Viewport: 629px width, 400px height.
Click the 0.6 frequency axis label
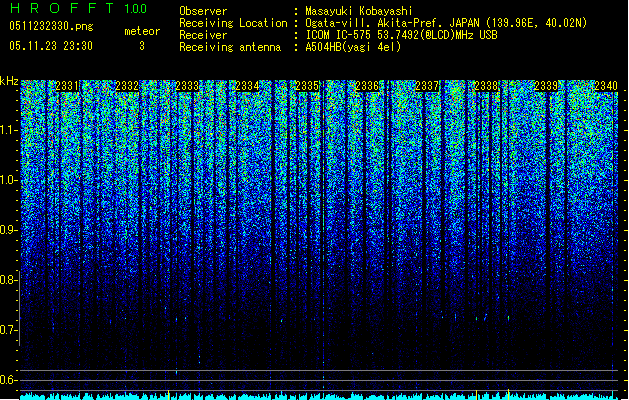pyautogui.click(x=9, y=380)
